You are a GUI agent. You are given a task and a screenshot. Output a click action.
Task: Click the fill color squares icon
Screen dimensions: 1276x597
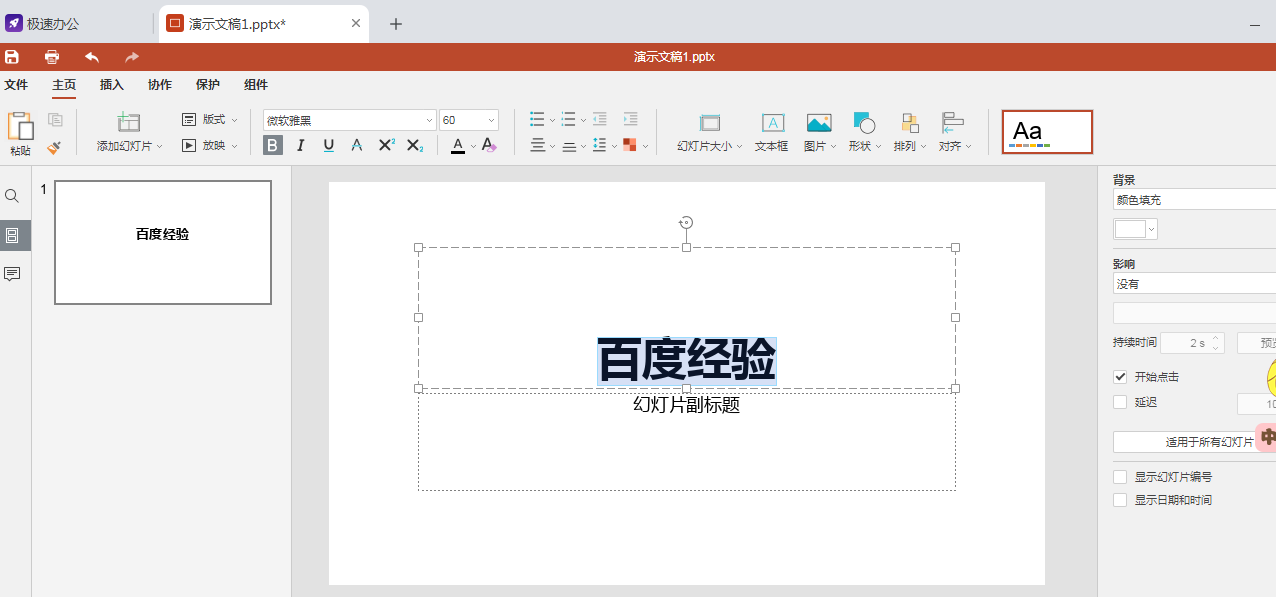(630, 146)
